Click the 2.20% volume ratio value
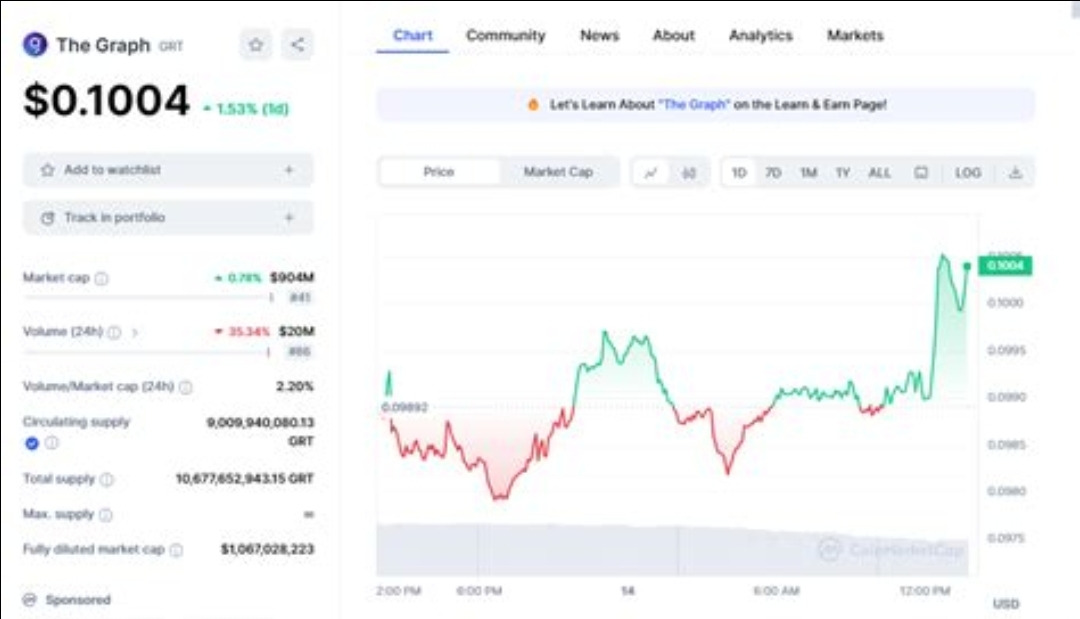1080x619 pixels. tap(295, 386)
